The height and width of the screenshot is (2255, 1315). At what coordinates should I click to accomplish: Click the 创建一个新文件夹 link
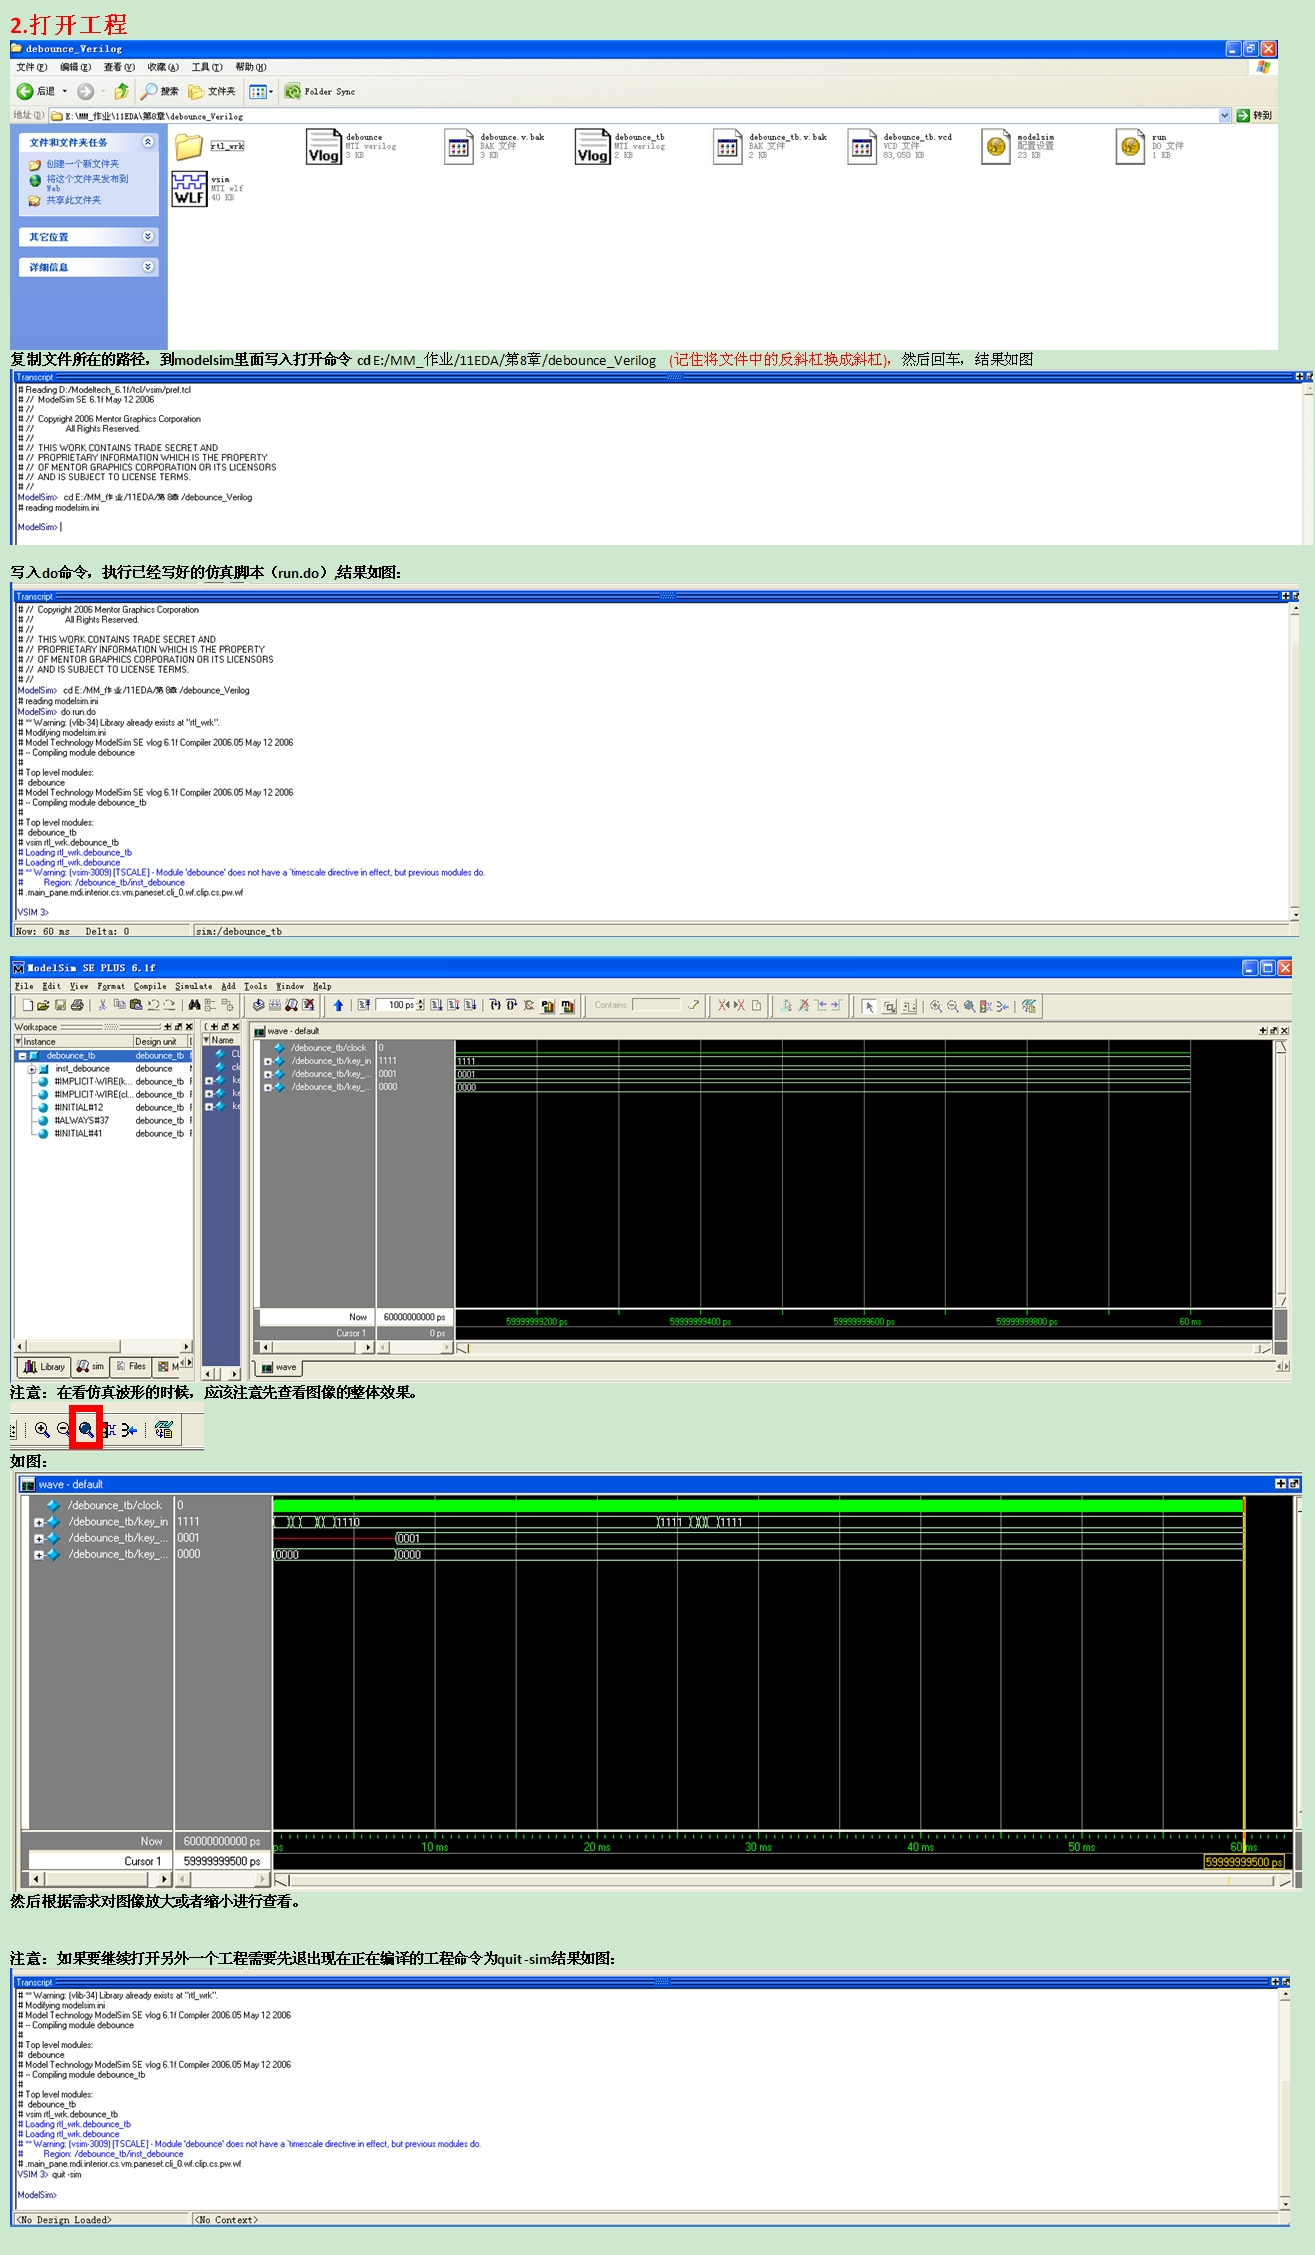[82, 164]
